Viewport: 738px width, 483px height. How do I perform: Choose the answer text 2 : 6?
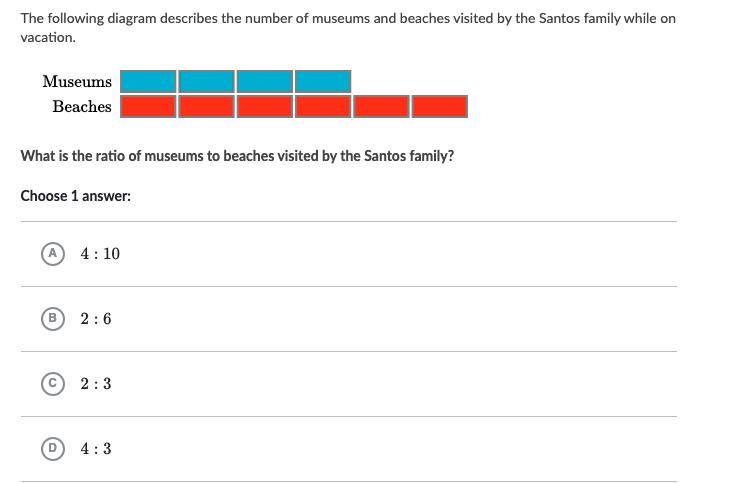click(x=96, y=319)
